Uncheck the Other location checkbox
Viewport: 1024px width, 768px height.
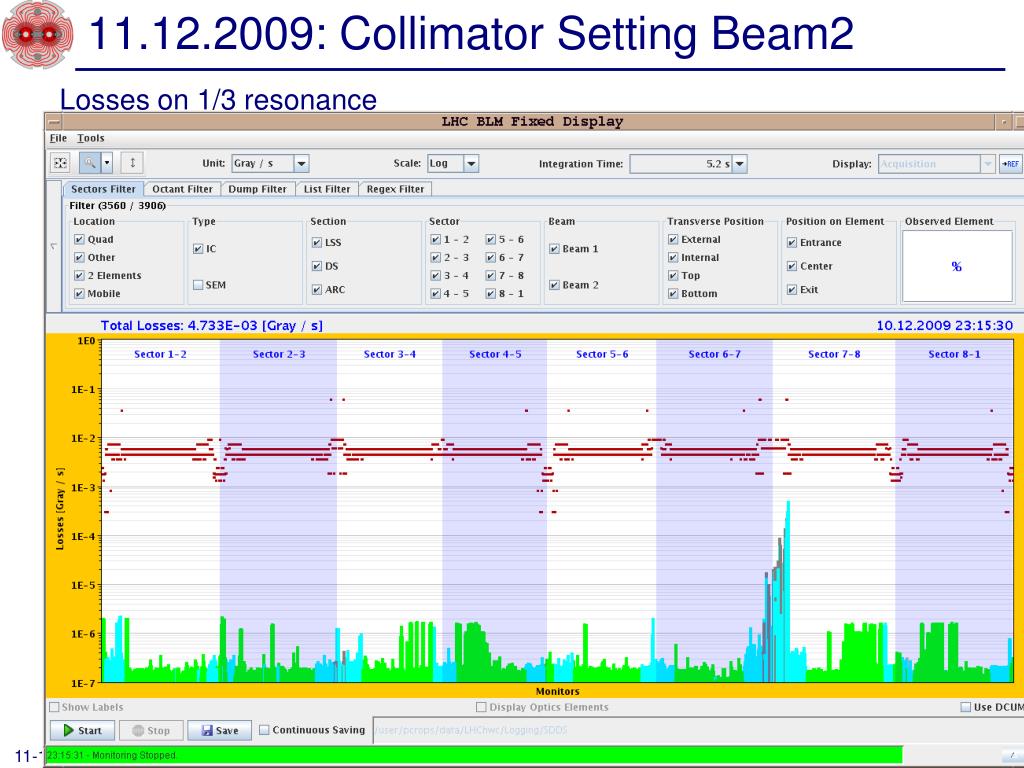(79, 258)
